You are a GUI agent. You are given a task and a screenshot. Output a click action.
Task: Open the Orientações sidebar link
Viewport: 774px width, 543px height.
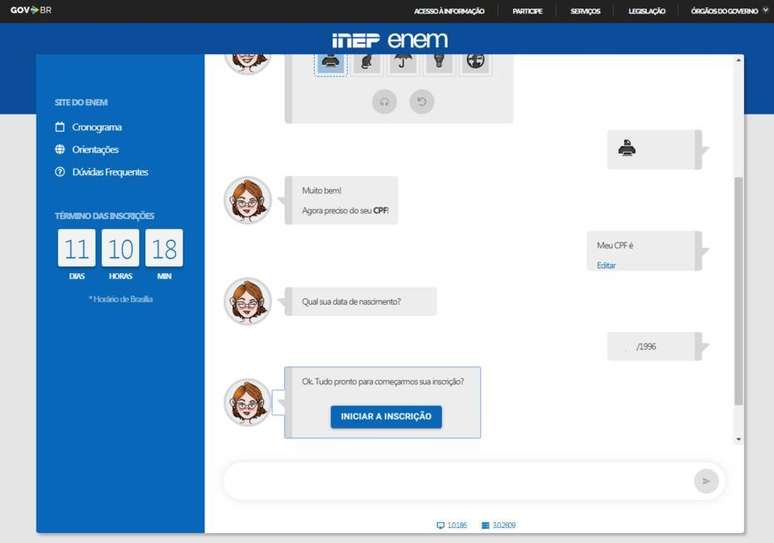click(95, 150)
